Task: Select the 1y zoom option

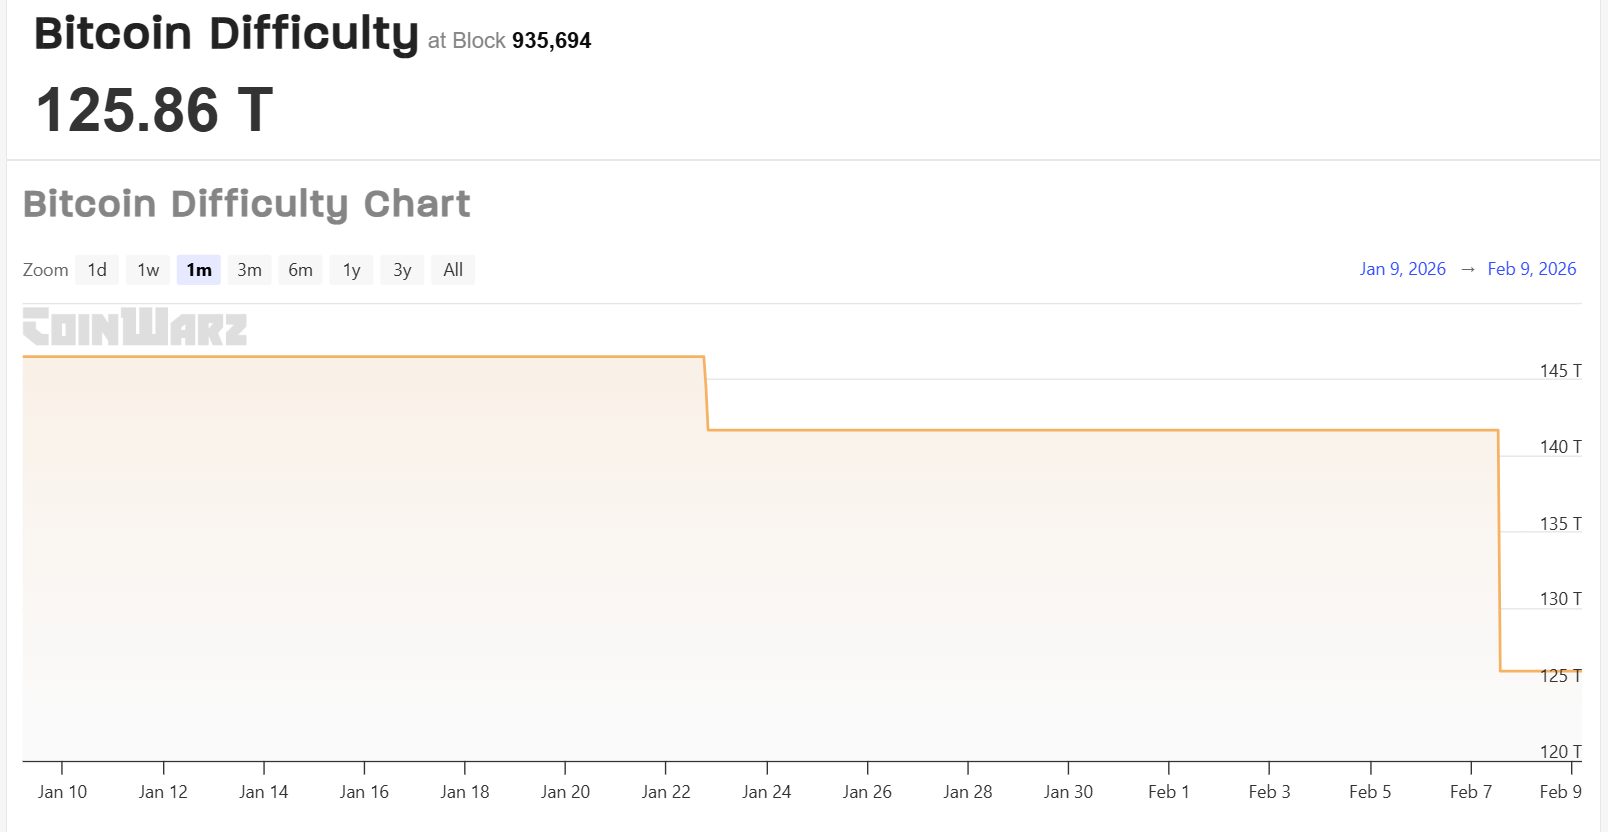Action: [351, 269]
